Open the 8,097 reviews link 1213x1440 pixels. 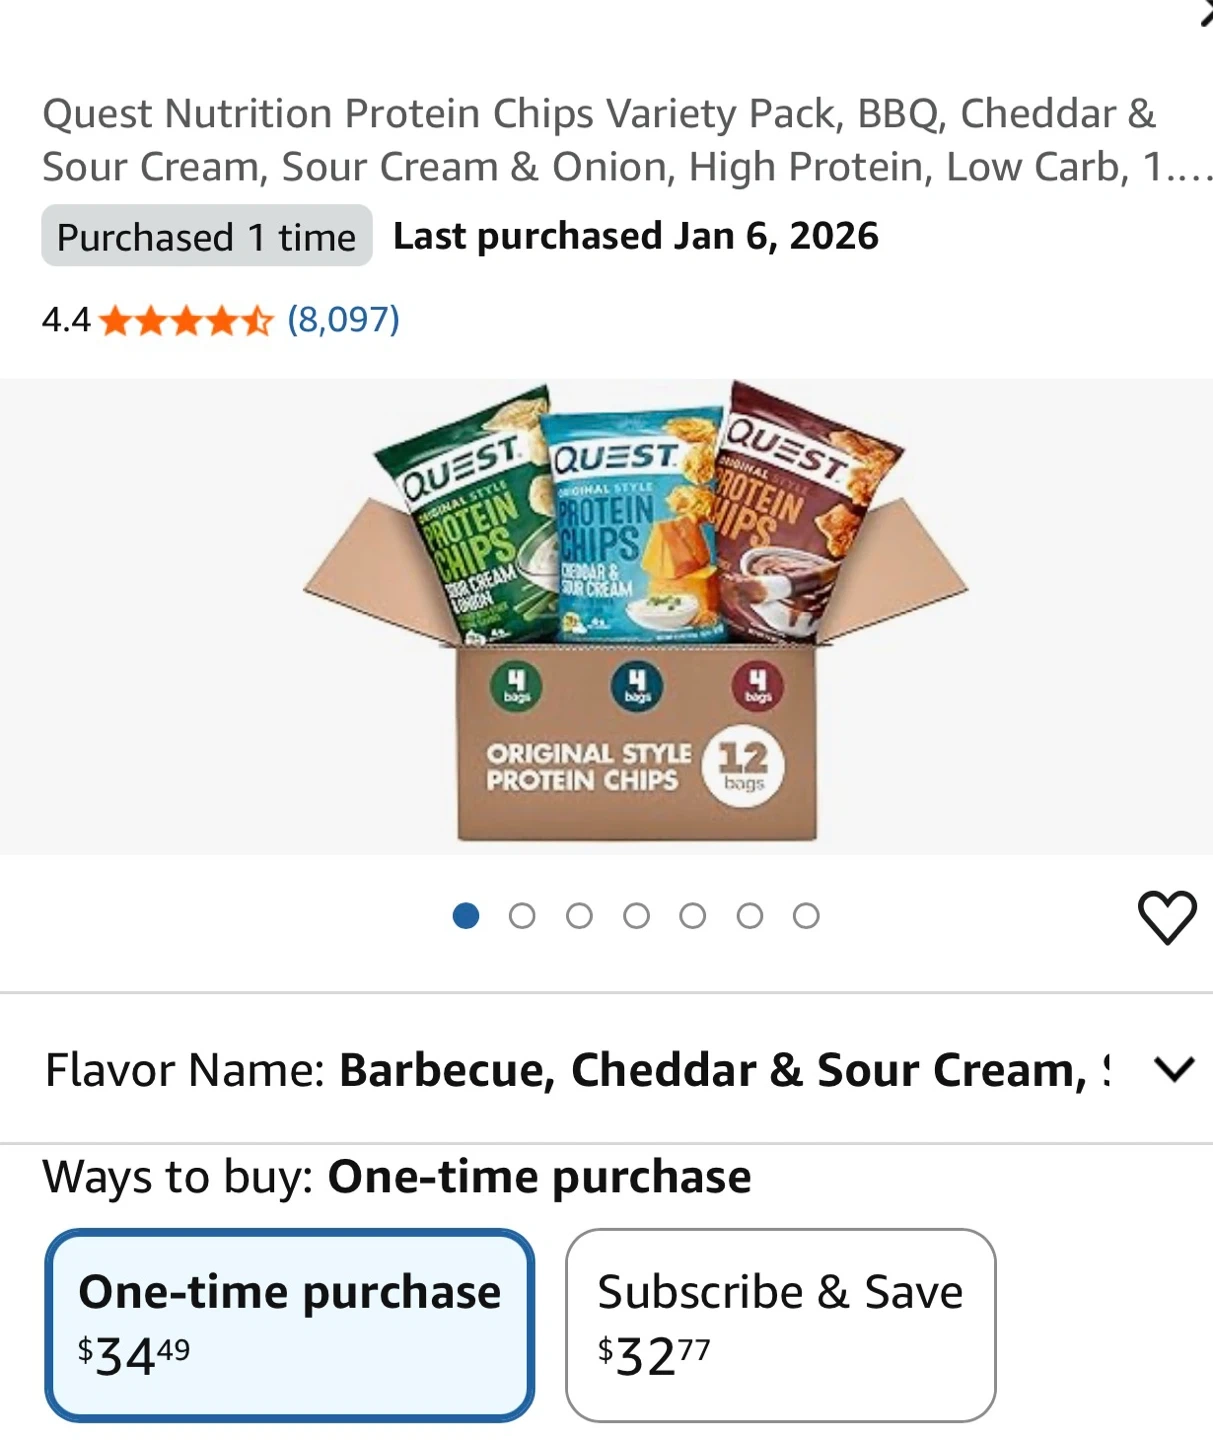click(x=343, y=320)
